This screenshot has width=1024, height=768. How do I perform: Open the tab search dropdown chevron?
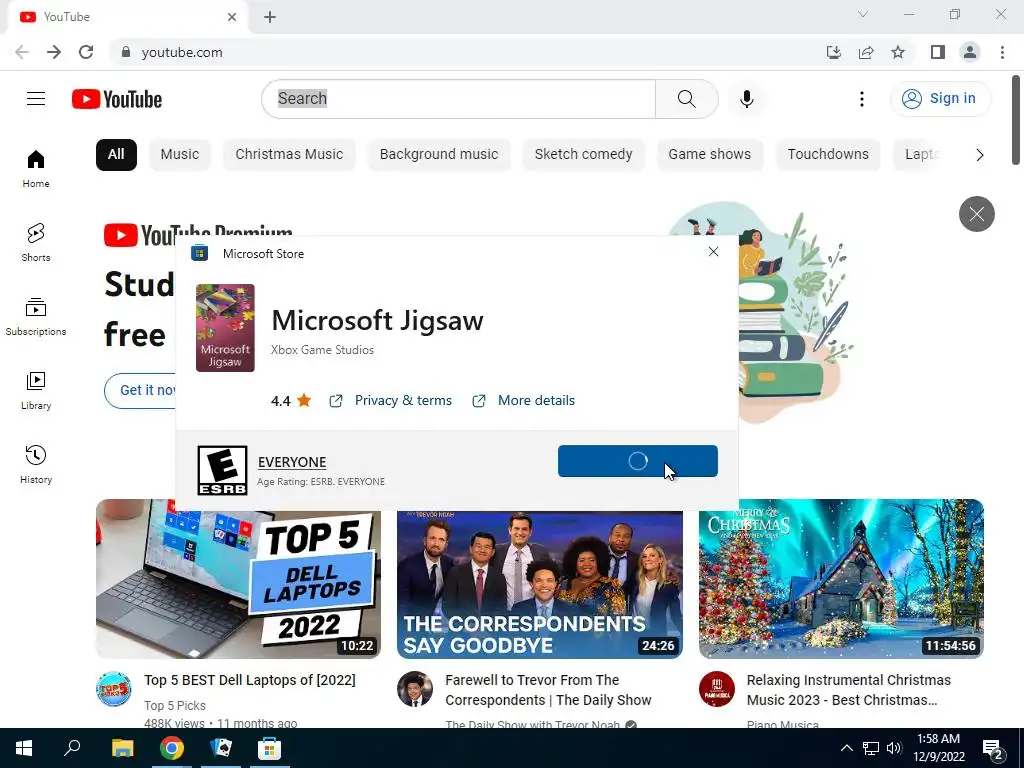pos(863,14)
